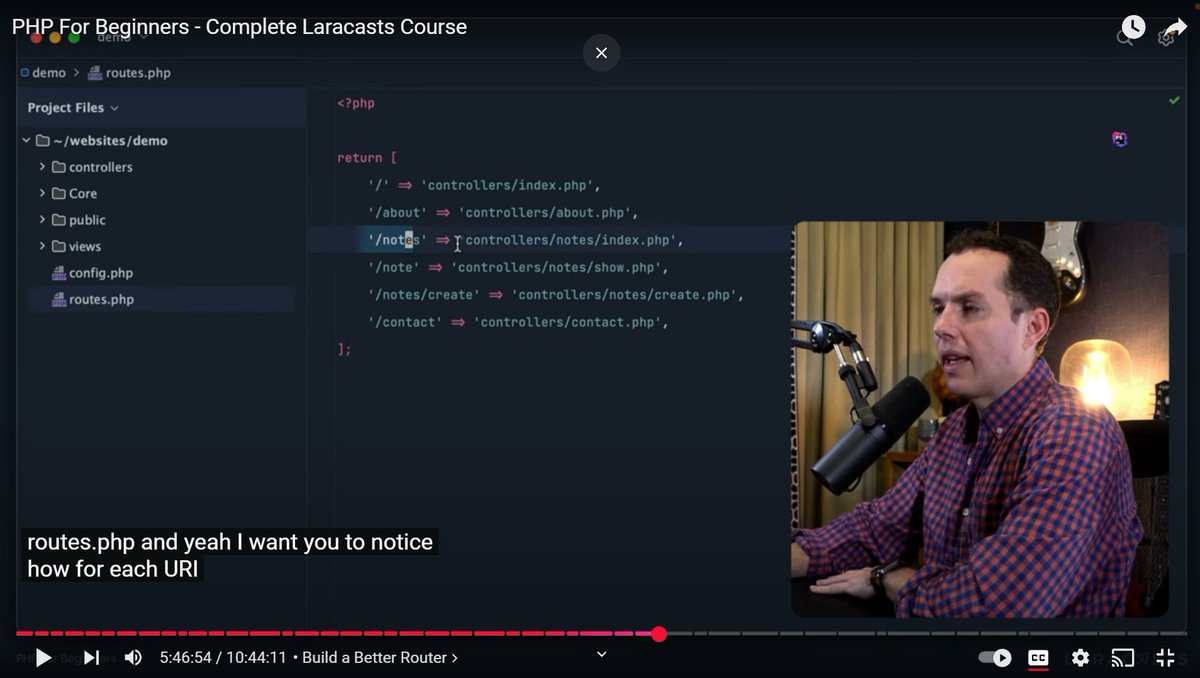Click the '/contact' route key

pyautogui.click(x=405, y=322)
